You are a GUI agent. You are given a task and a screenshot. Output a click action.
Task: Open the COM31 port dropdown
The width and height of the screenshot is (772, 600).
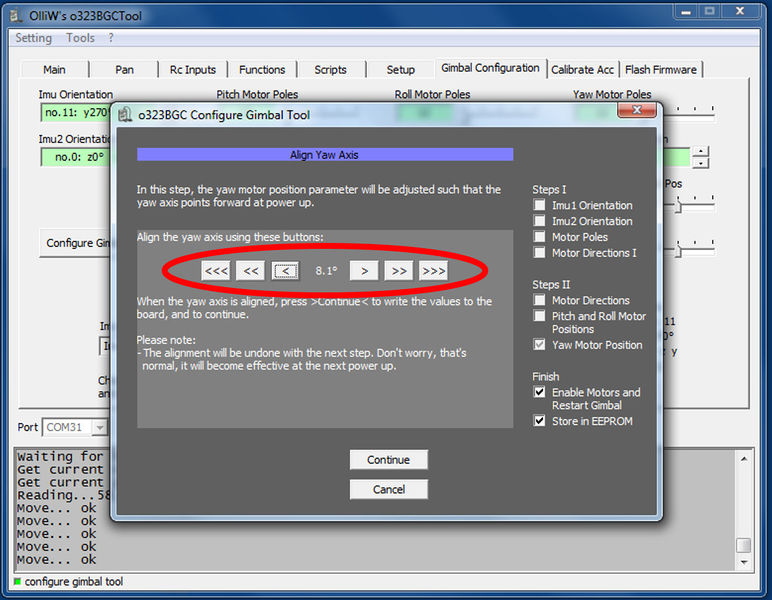click(99, 427)
